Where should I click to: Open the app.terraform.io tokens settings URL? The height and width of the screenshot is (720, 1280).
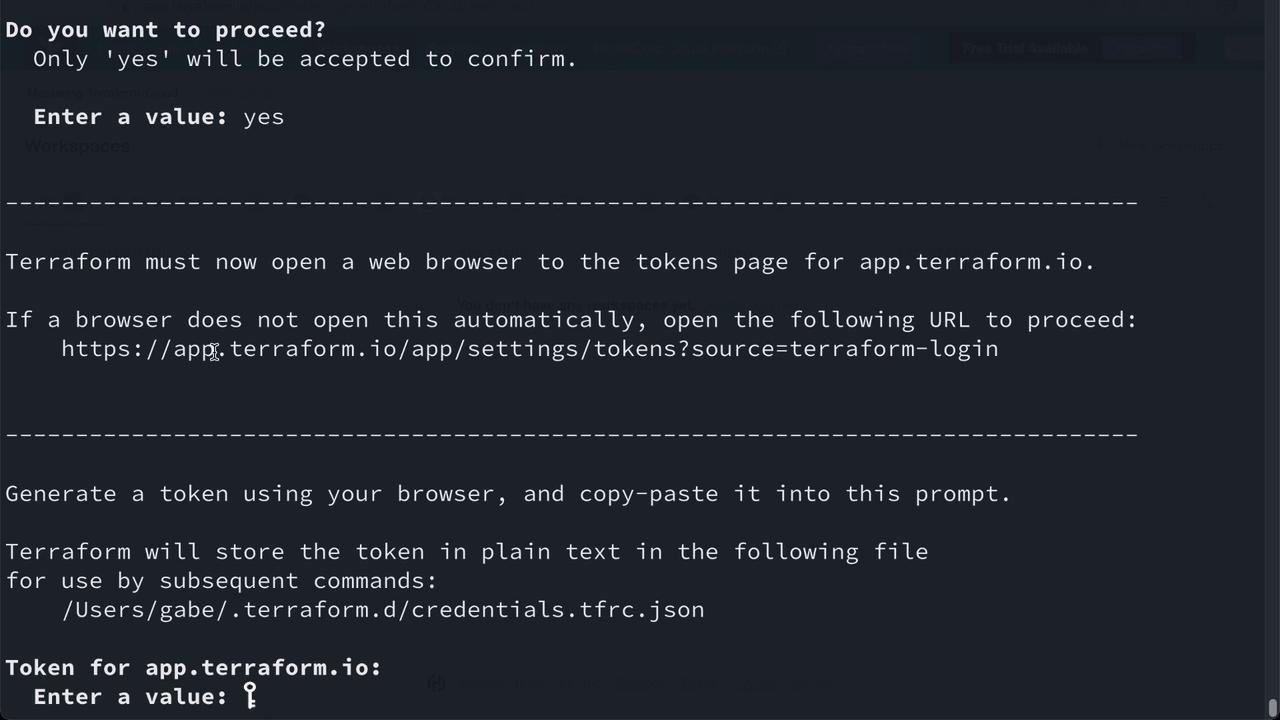point(530,349)
